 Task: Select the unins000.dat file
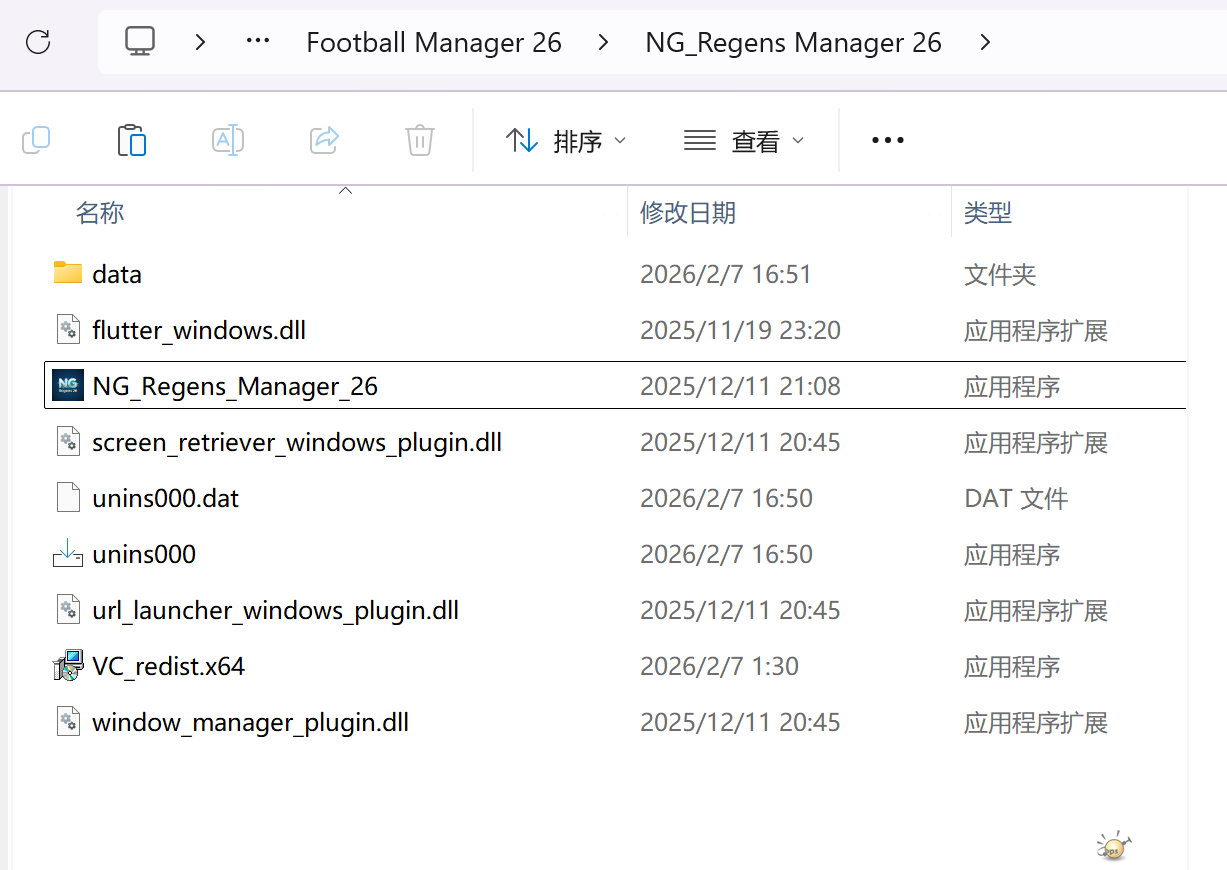click(165, 497)
